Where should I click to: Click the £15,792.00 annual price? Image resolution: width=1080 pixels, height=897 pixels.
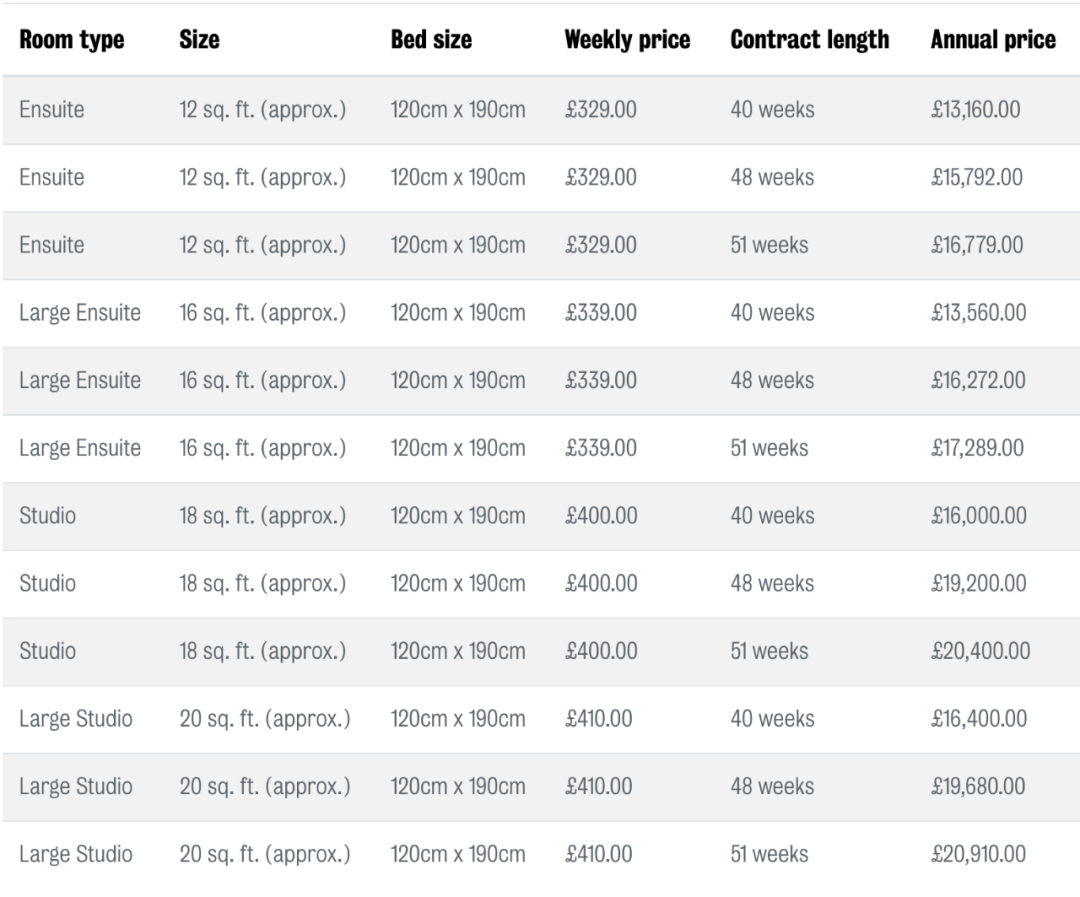pos(976,177)
